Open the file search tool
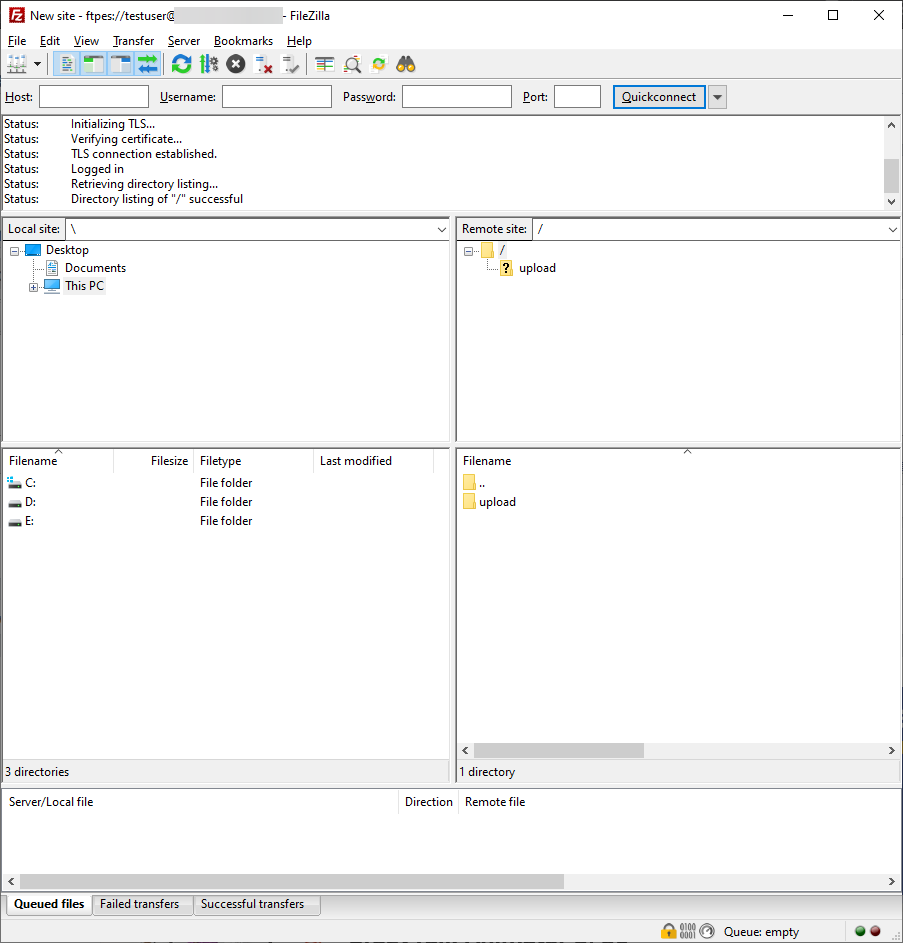Image resolution: width=903 pixels, height=943 pixels. pos(405,63)
